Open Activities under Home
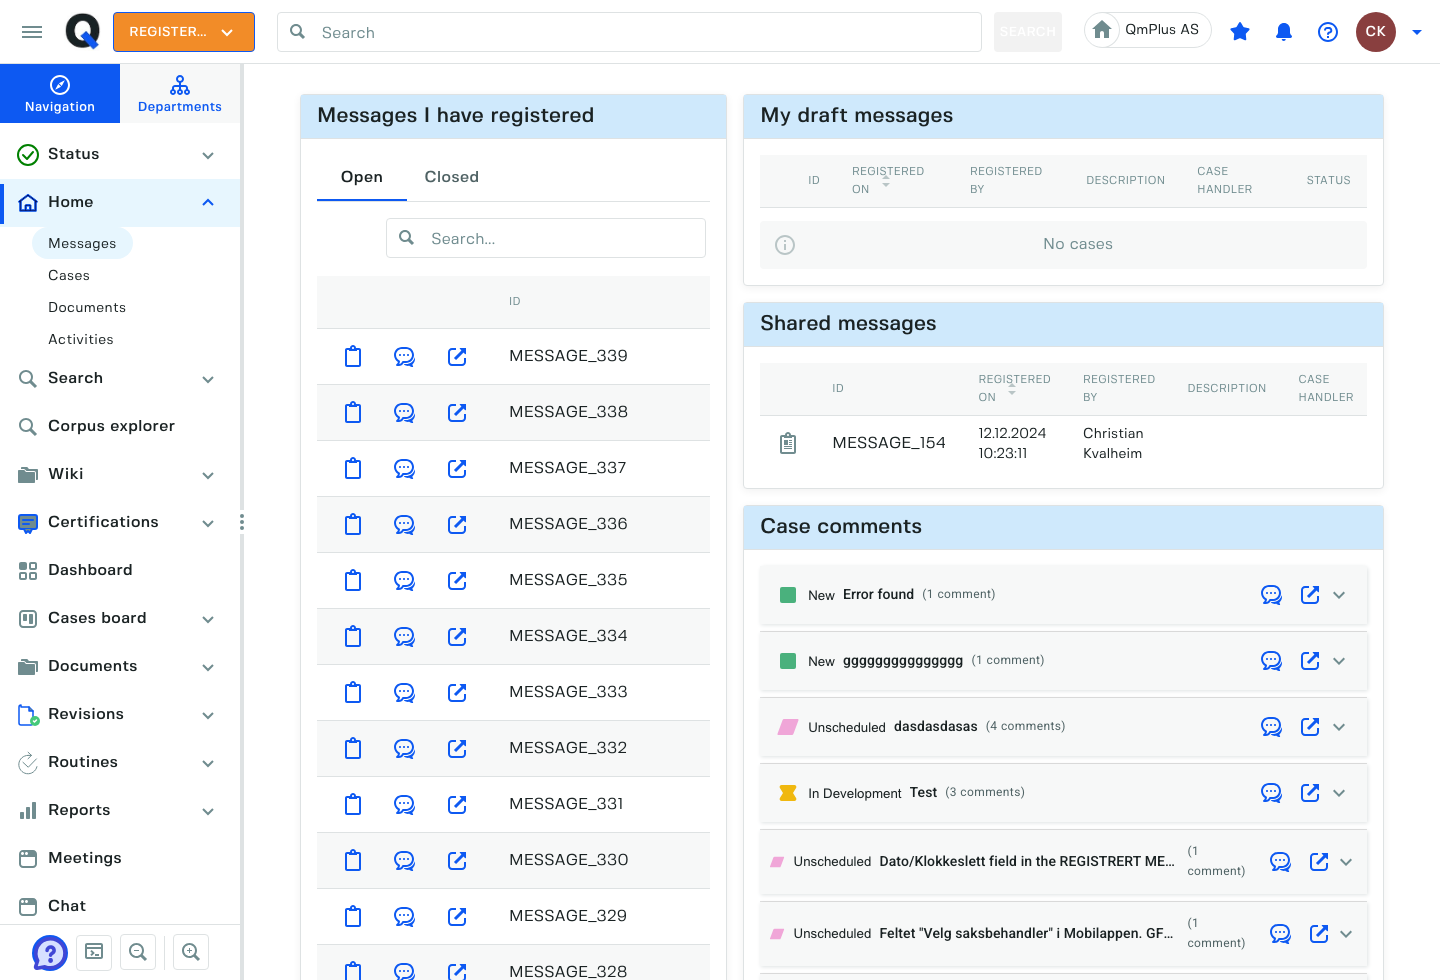 pos(81,339)
